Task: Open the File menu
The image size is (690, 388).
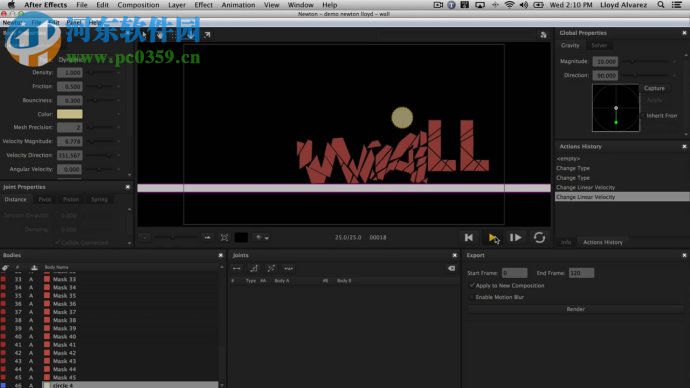Action: tap(82, 5)
